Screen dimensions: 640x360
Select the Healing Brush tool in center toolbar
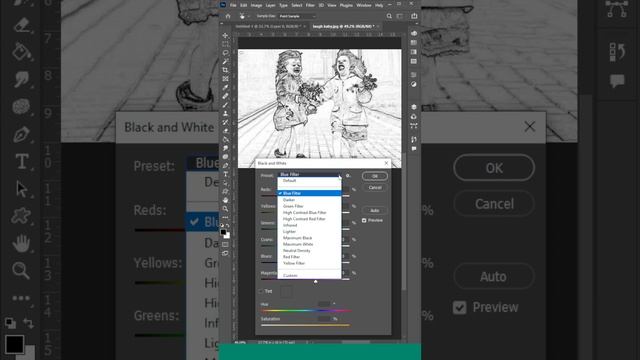click(225, 96)
